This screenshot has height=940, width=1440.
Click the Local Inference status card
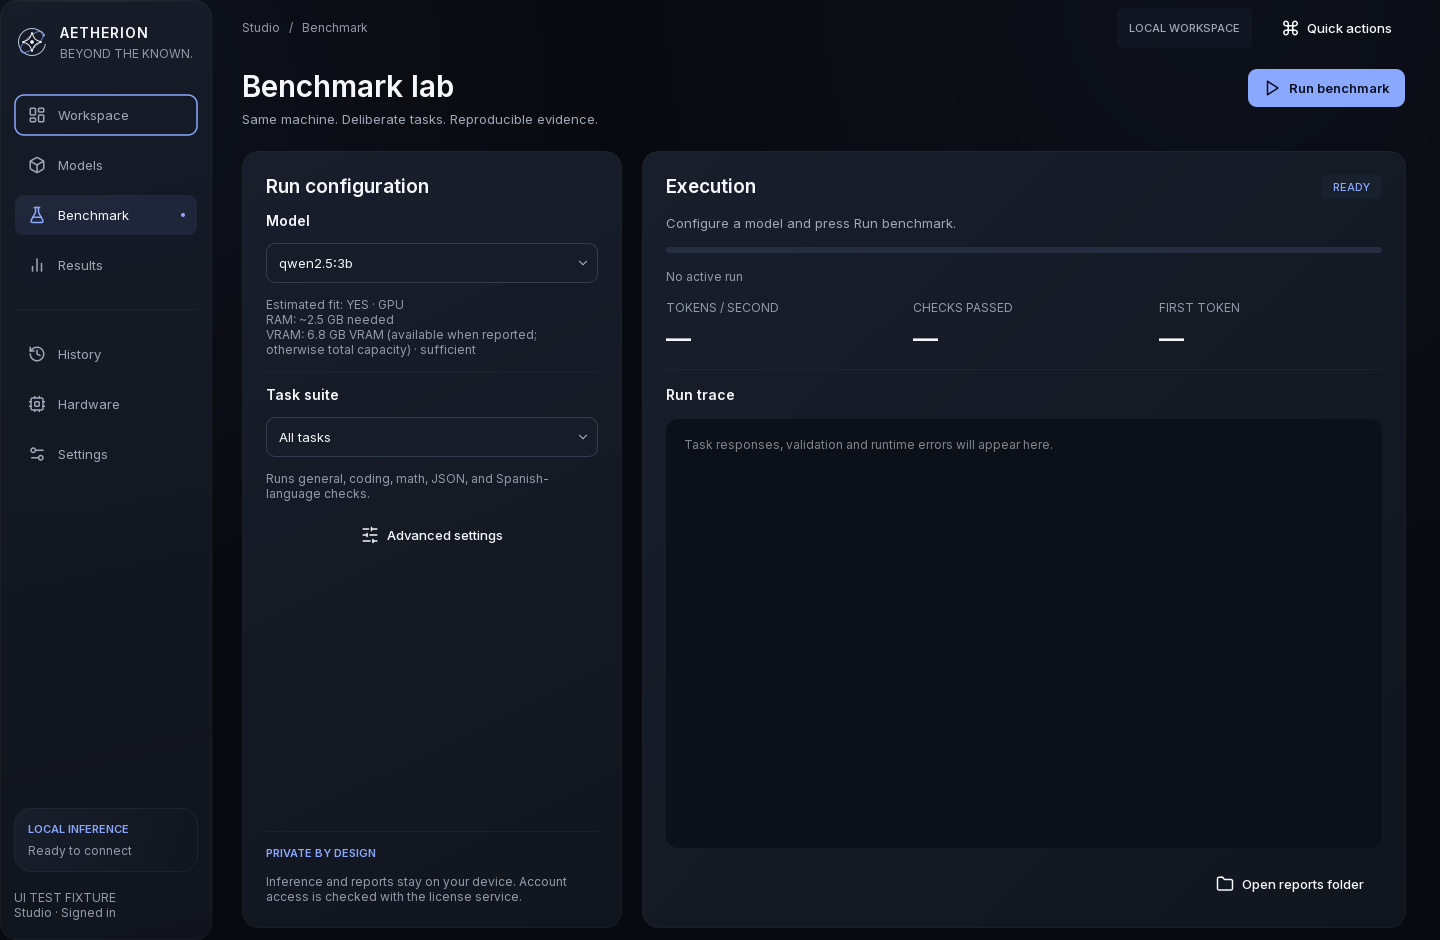(x=106, y=840)
